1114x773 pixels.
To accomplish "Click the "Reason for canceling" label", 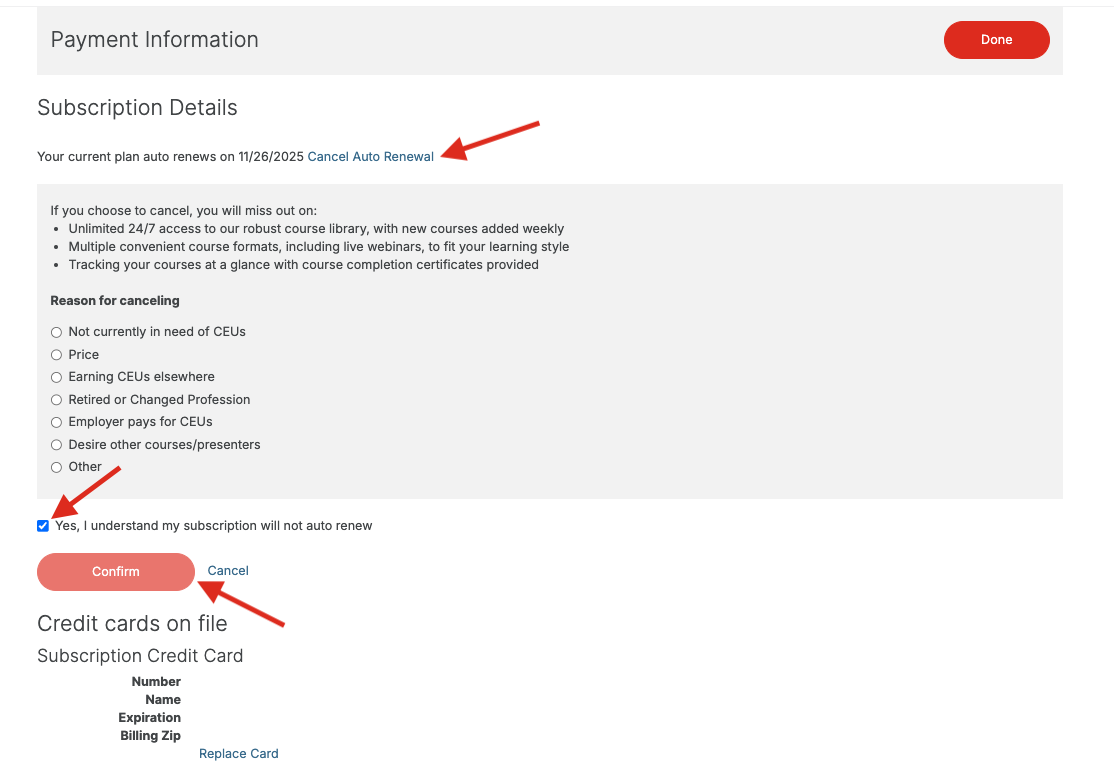I will click(x=115, y=300).
